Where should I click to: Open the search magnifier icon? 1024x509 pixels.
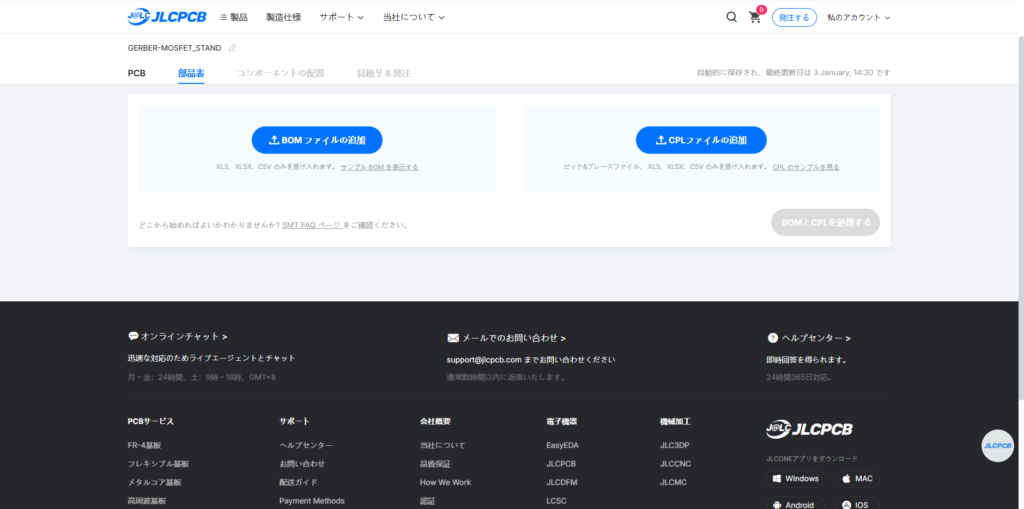(731, 17)
